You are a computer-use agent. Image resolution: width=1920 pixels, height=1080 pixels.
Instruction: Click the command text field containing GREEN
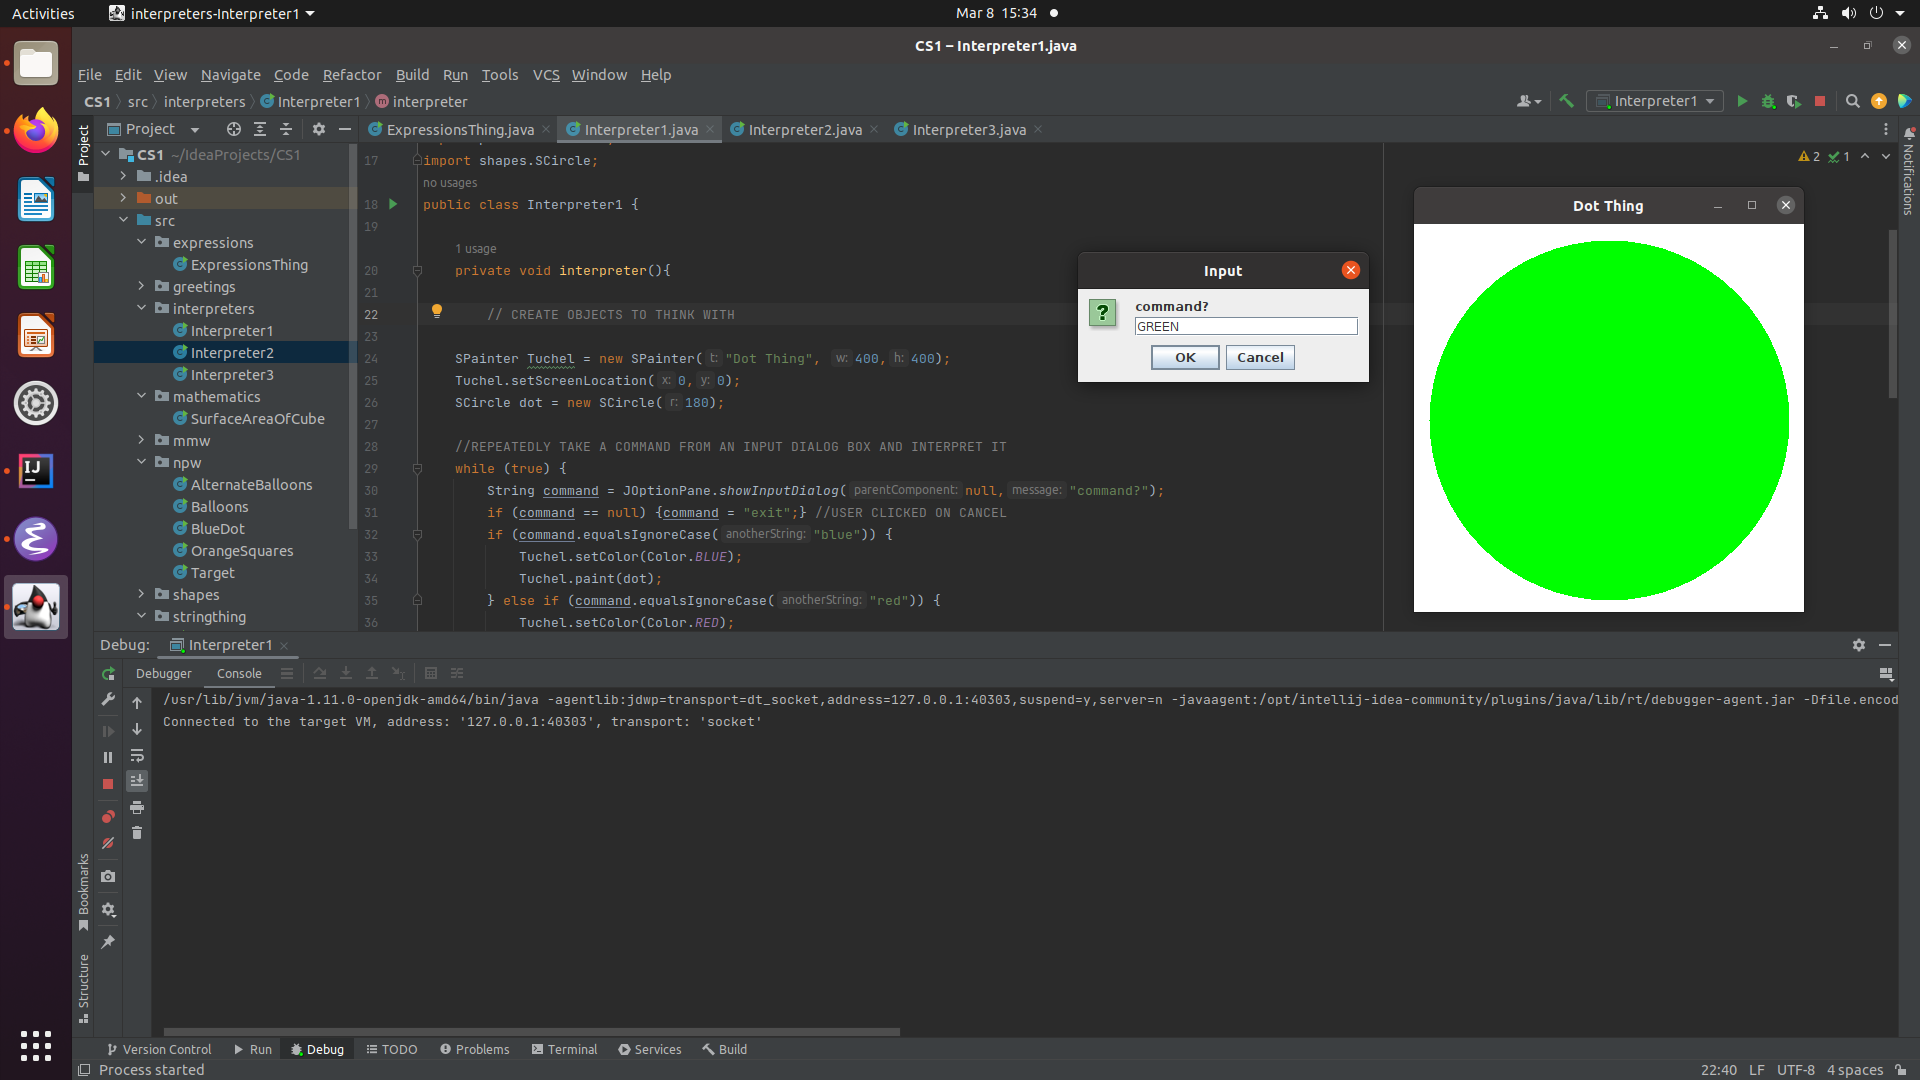(1245, 327)
